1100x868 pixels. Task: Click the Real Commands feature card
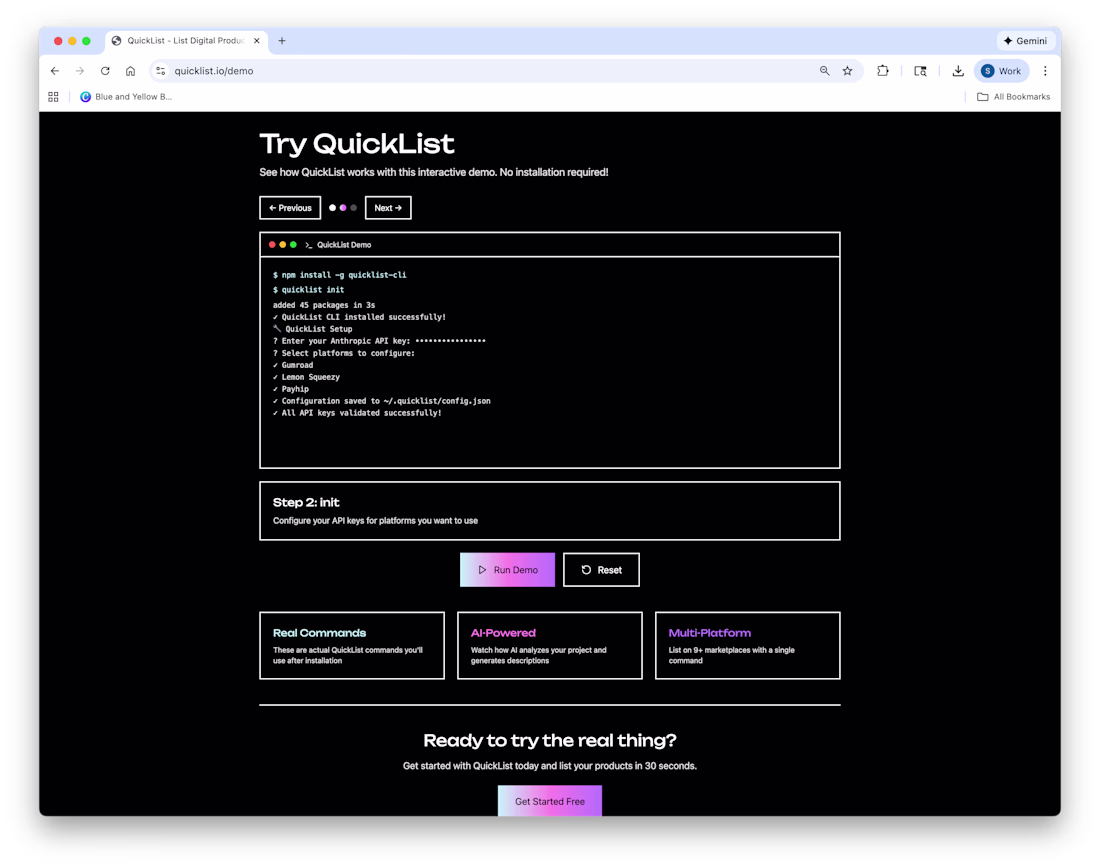(x=352, y=646)
